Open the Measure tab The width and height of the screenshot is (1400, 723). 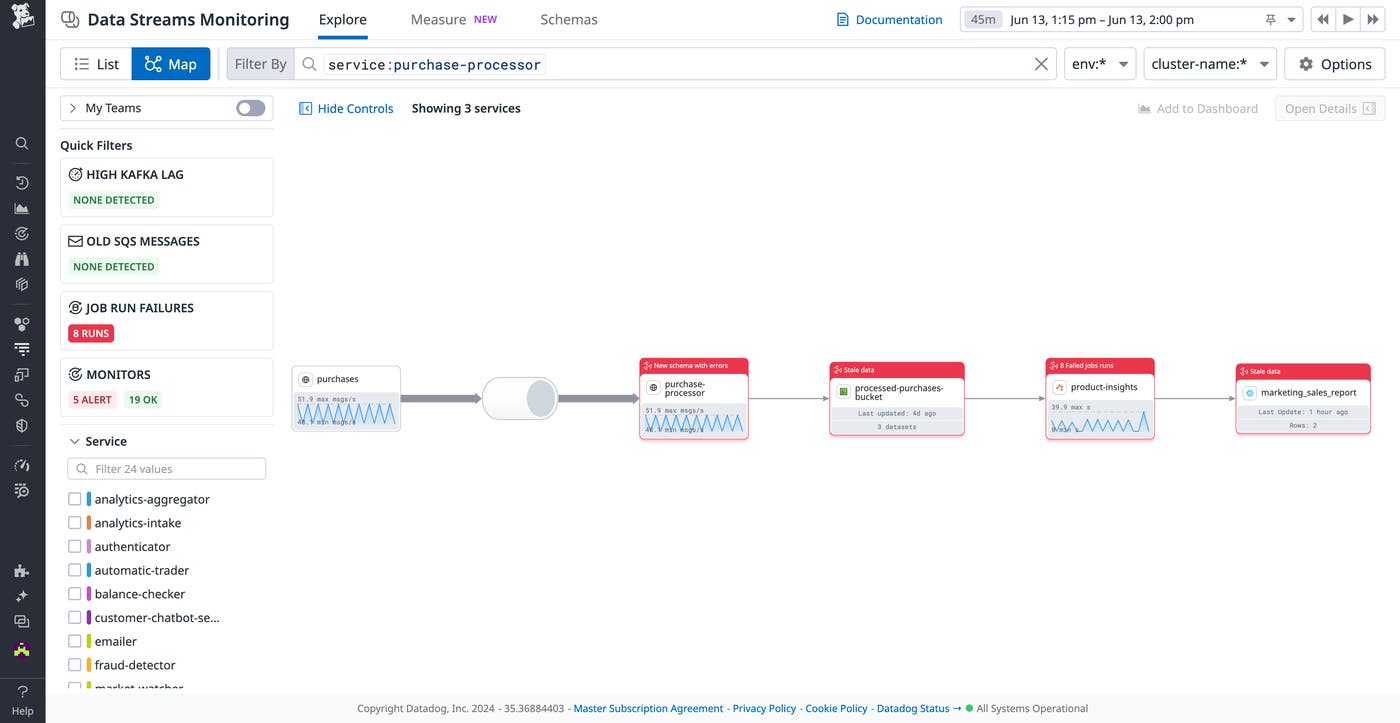(438, 19)
